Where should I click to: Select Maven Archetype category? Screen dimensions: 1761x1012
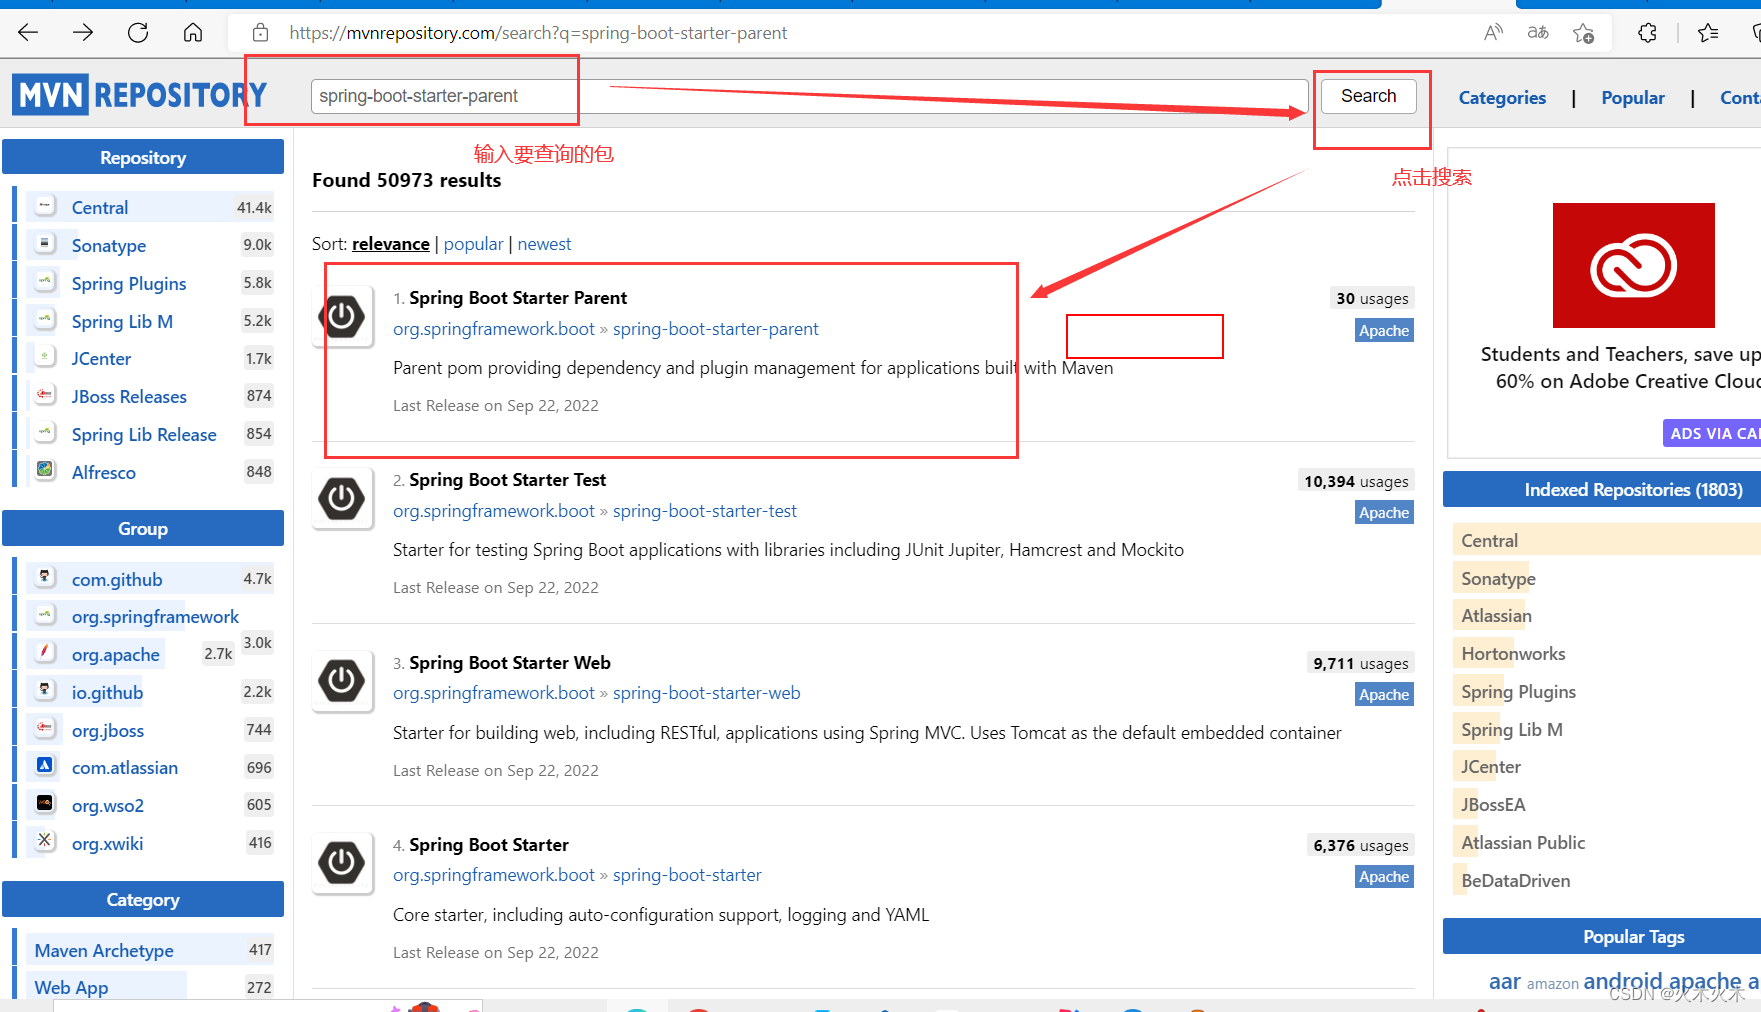pyautogui.click(x=104, y=951)
